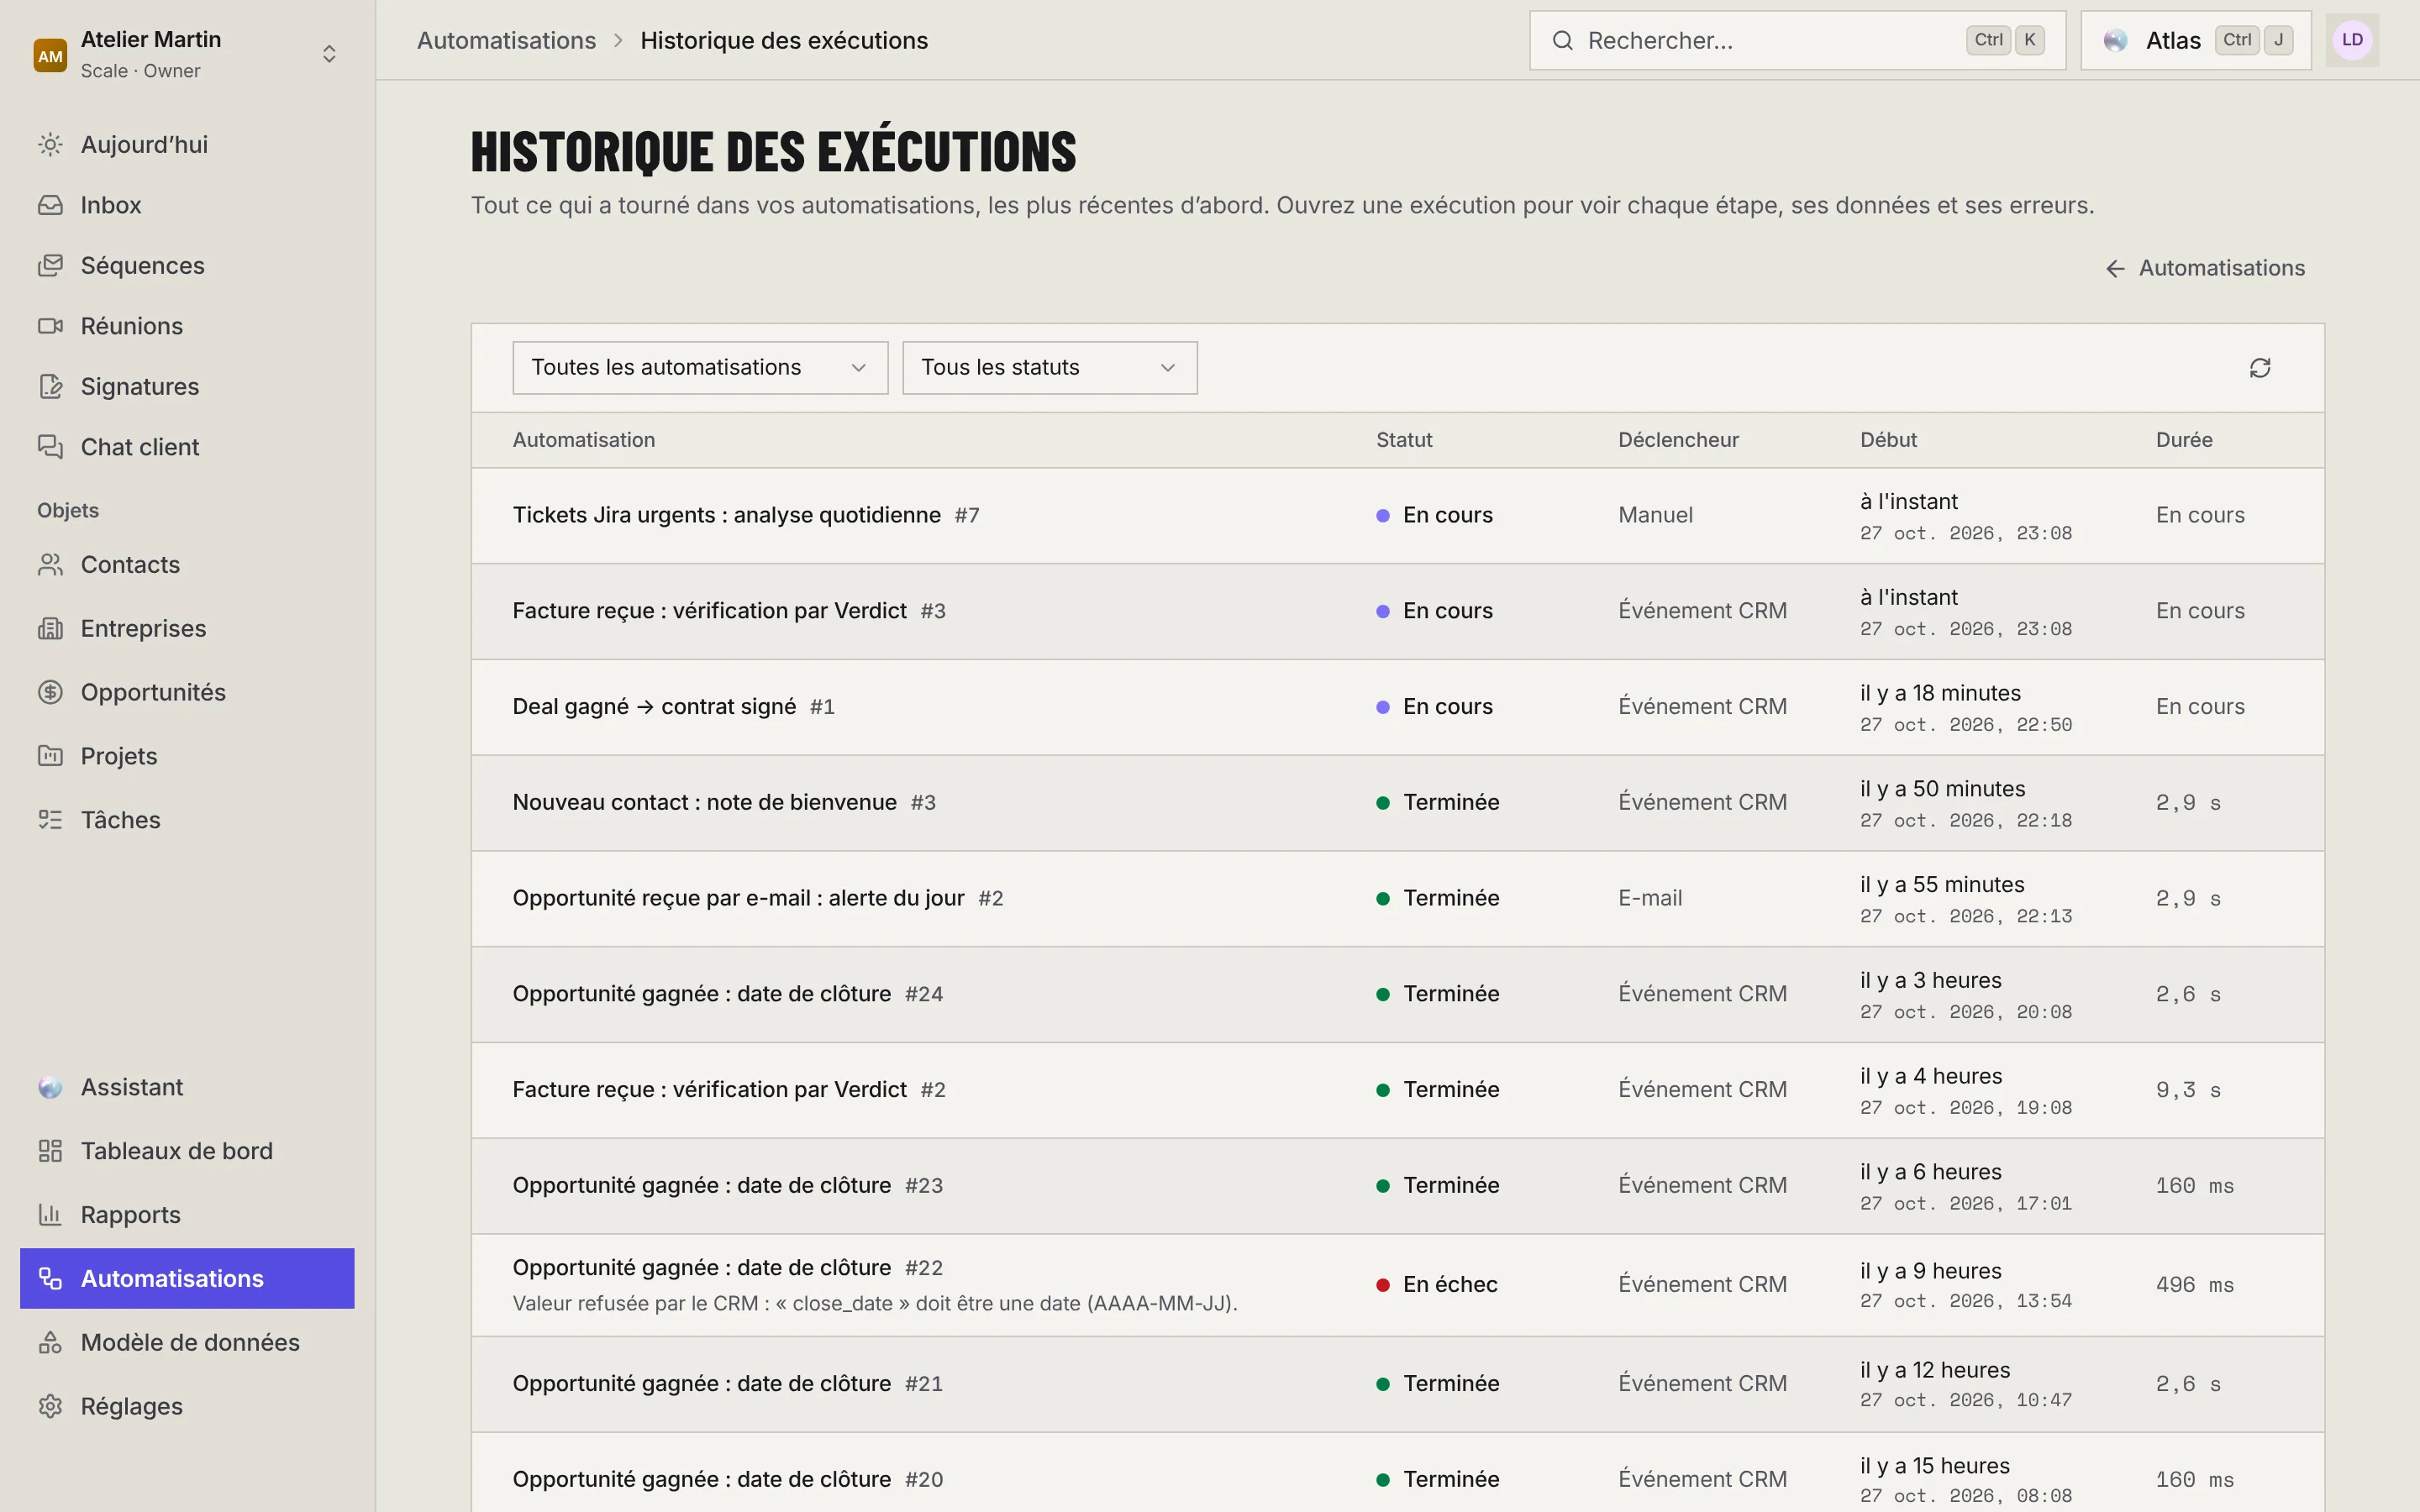Image resolution: width=2420 pixels, height=1512 pixels.
Task: Click the close_date error message text
Action: 875,1304
